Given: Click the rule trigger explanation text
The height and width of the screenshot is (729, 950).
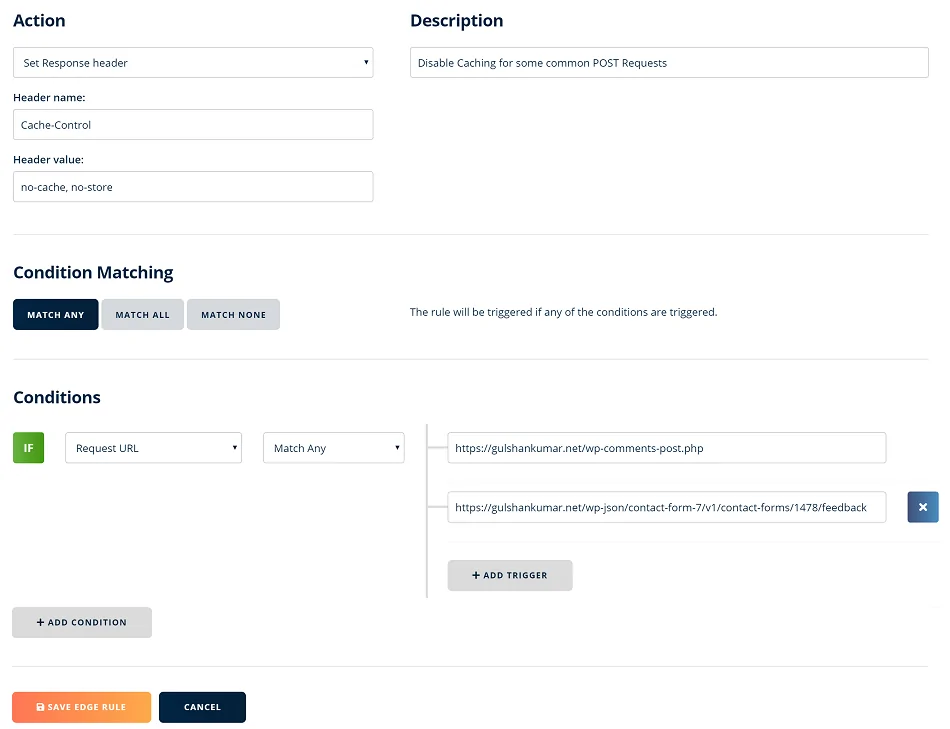Looking at the screenshot, I should pos(563,312).
